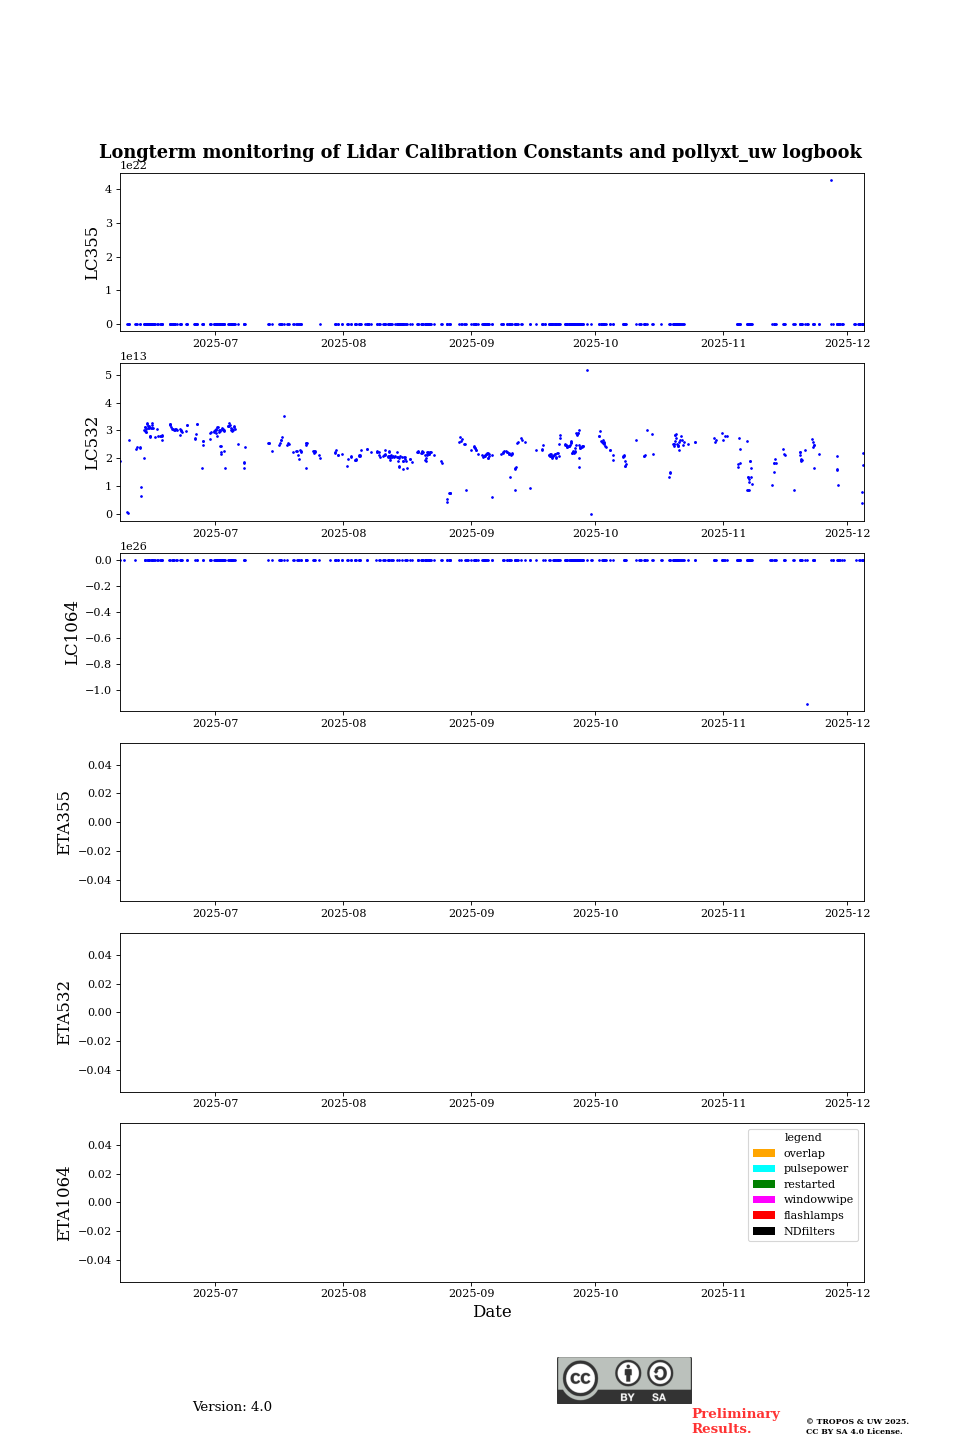Click the lowest outlier point in LC1064 plot
This screenshot has height=1440, width=960.
(x=807, y=704)
